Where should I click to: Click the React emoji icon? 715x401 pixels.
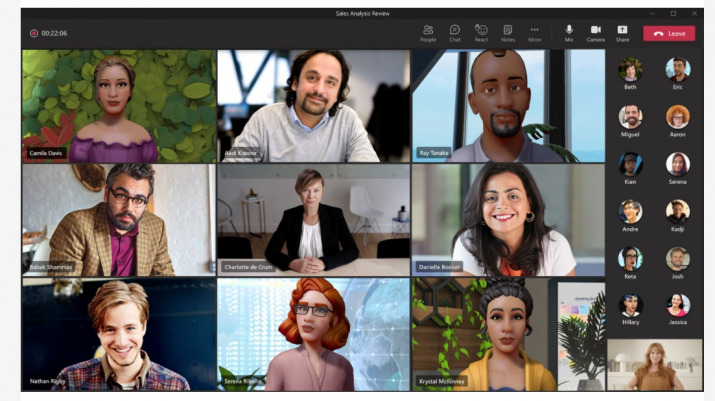pyautogui.click(x=481, y=32)
